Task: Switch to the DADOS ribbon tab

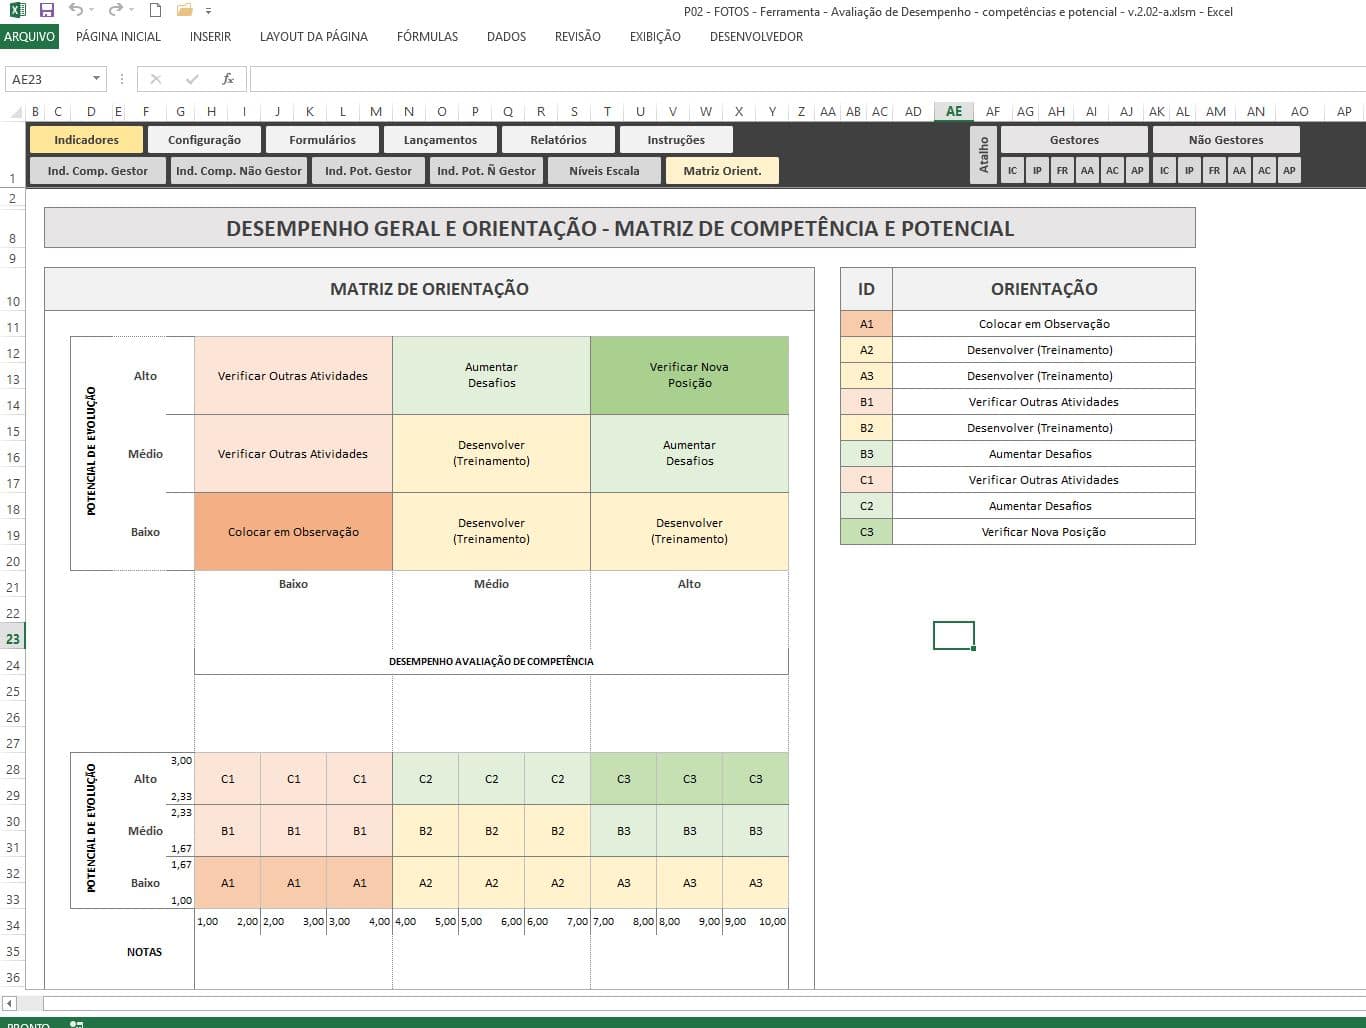Action: pyautogui.click(x=506, y=37)
